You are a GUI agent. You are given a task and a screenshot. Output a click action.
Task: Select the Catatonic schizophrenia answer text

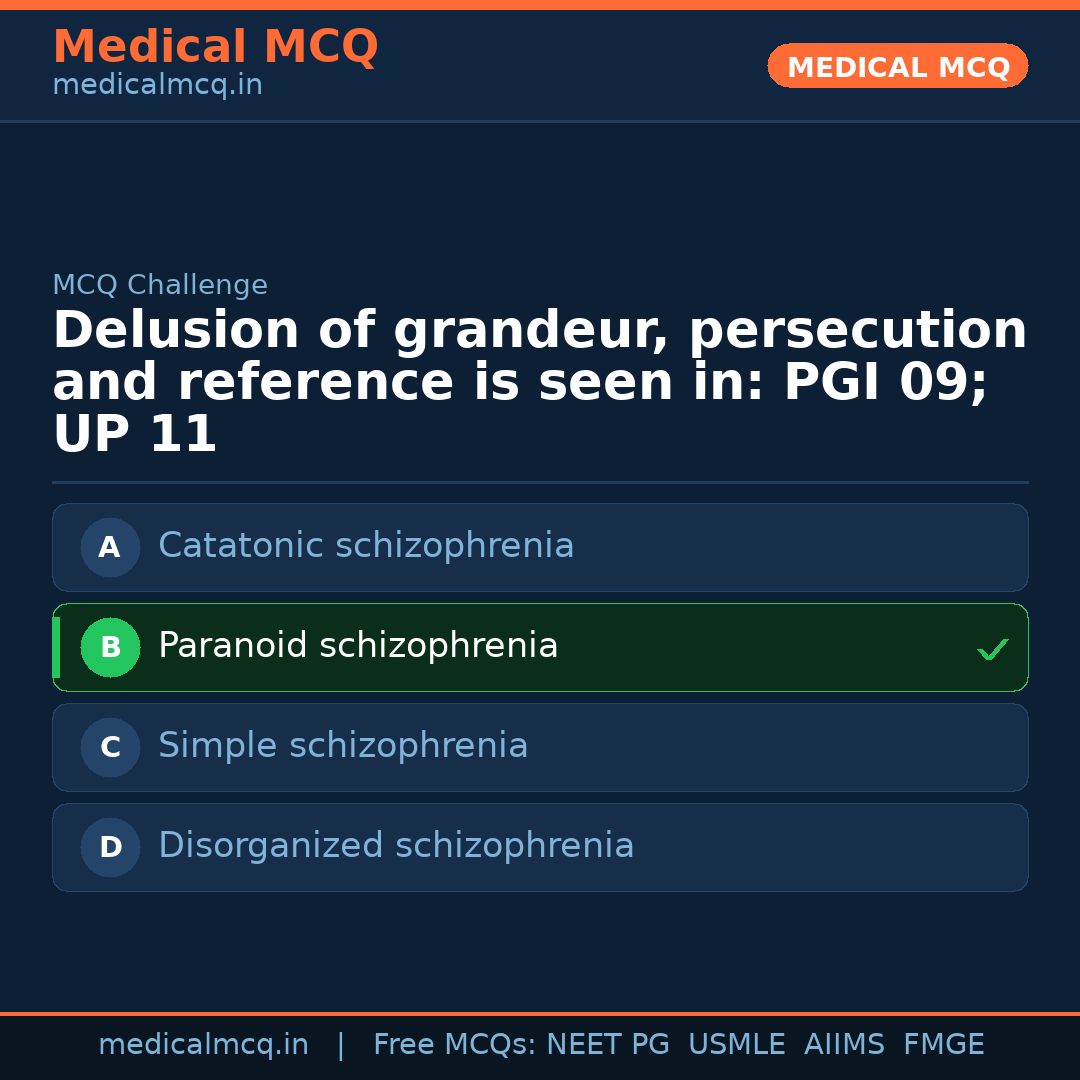click(366, 546)
